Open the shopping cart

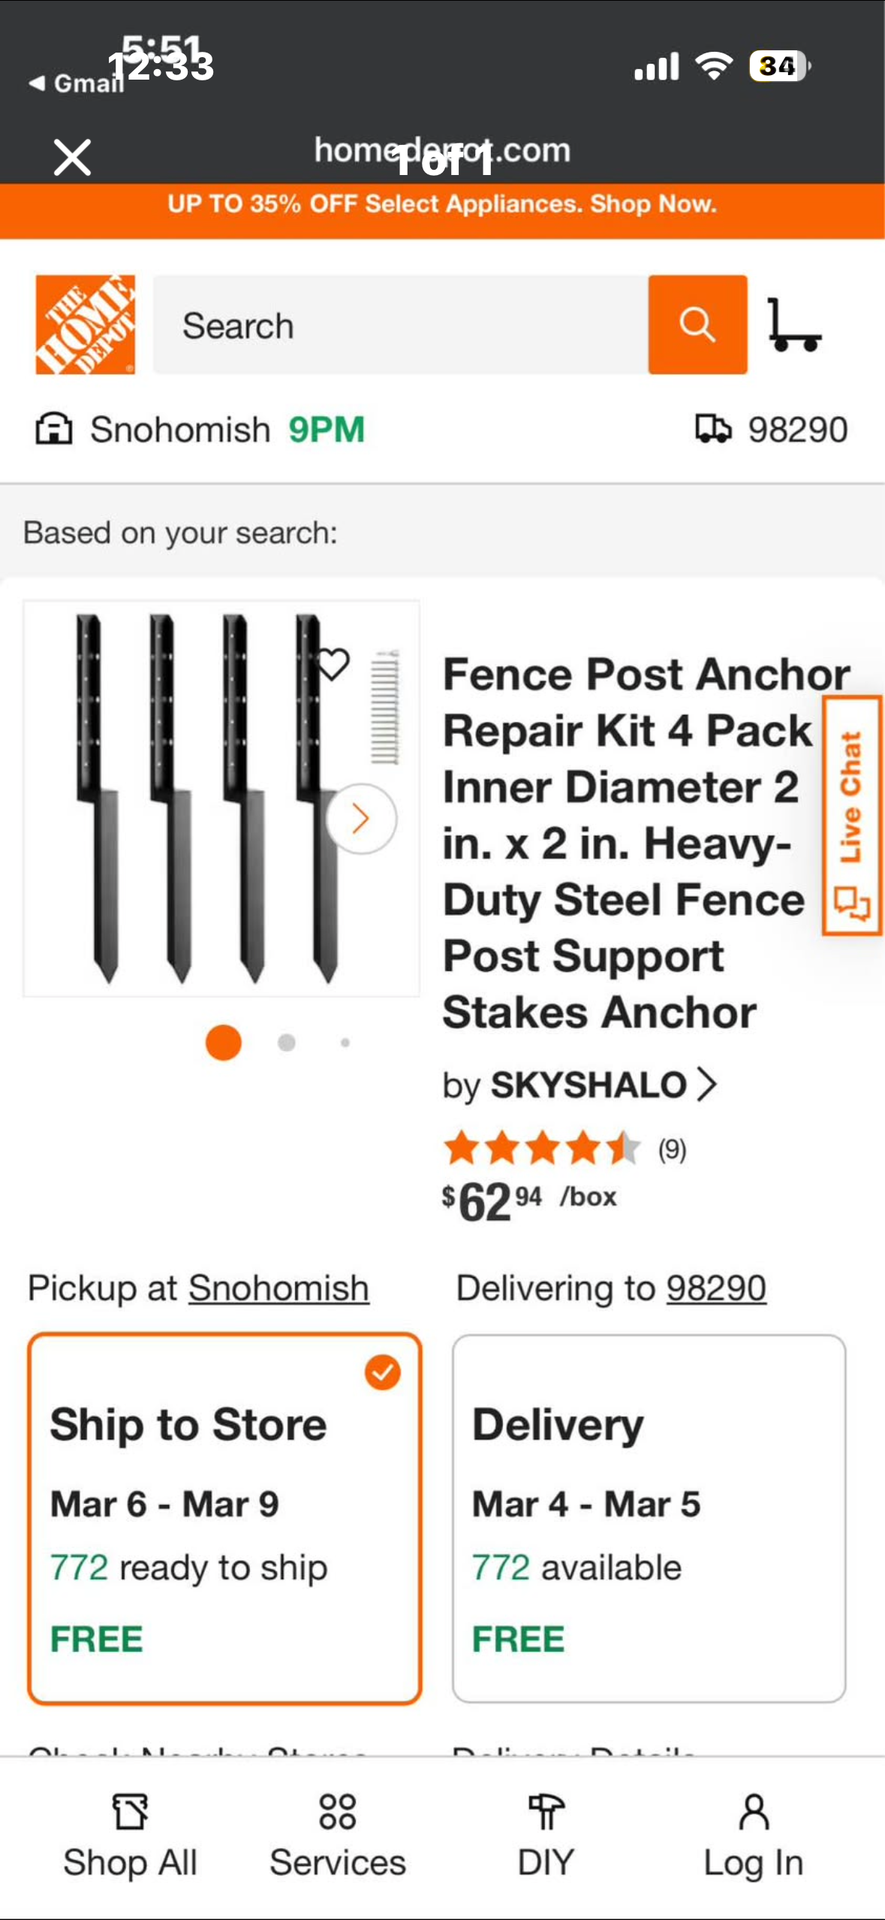tap(794, 325)
